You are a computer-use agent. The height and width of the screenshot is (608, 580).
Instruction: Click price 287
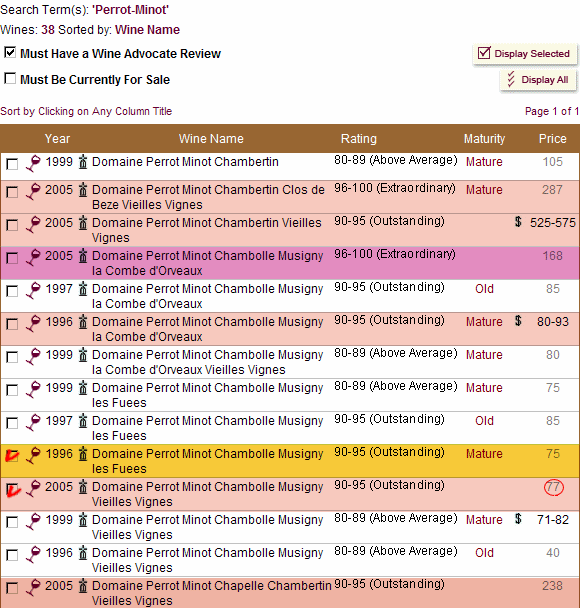(552, 190)
